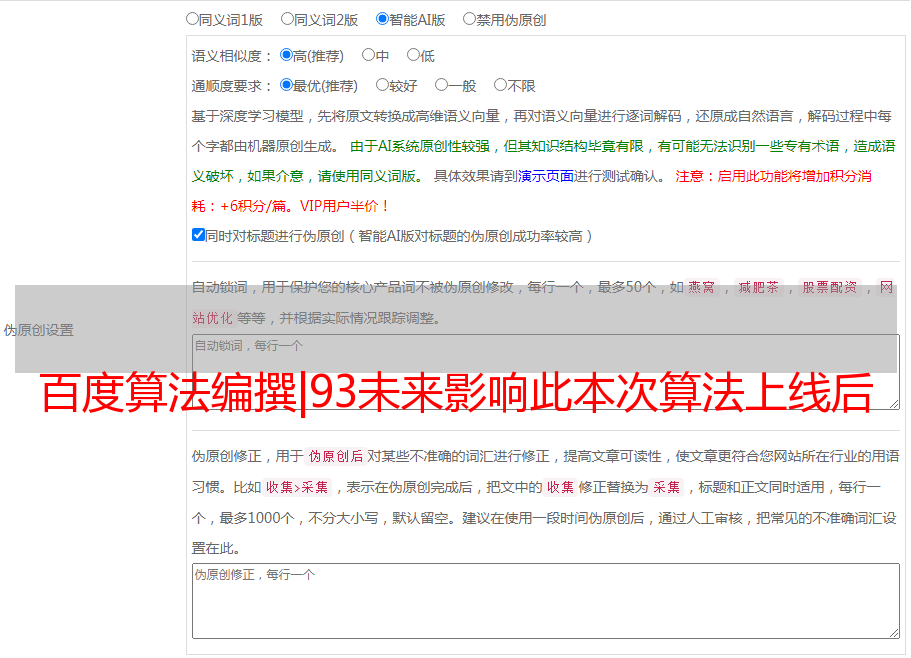Select 禁用伪原创 radio option
This screenshot has height=658, width=911.
coord(469,19)
